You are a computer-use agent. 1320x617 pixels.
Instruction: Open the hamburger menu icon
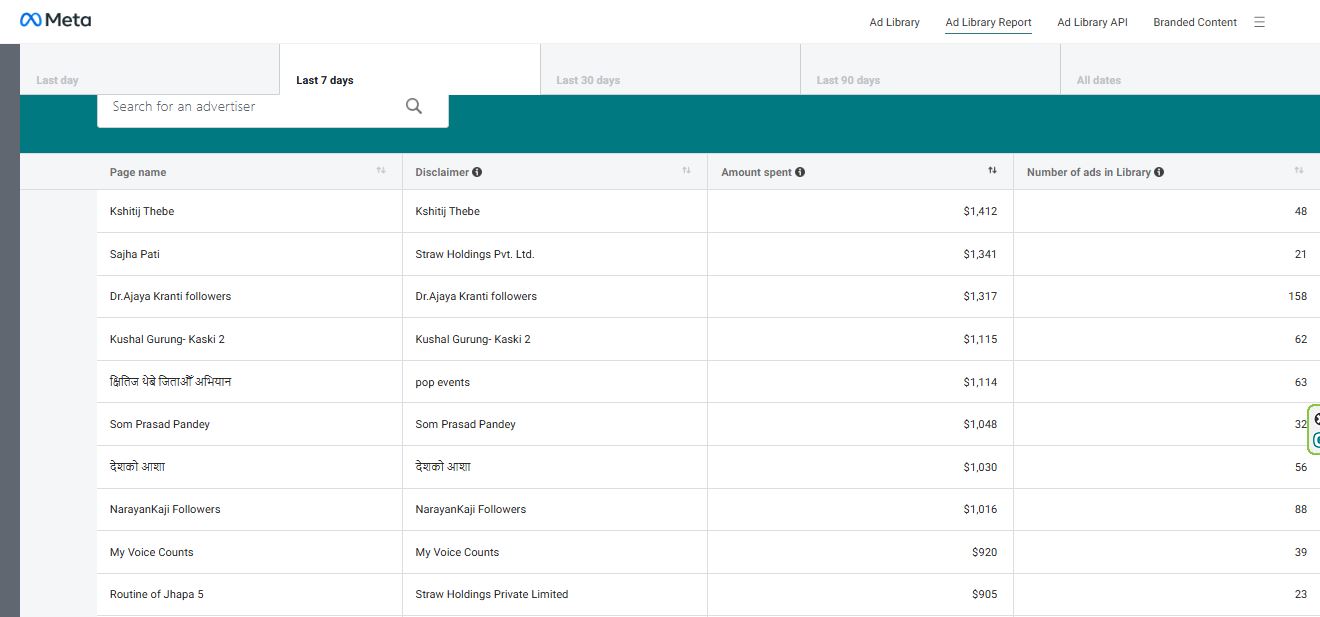[1259, 22]
